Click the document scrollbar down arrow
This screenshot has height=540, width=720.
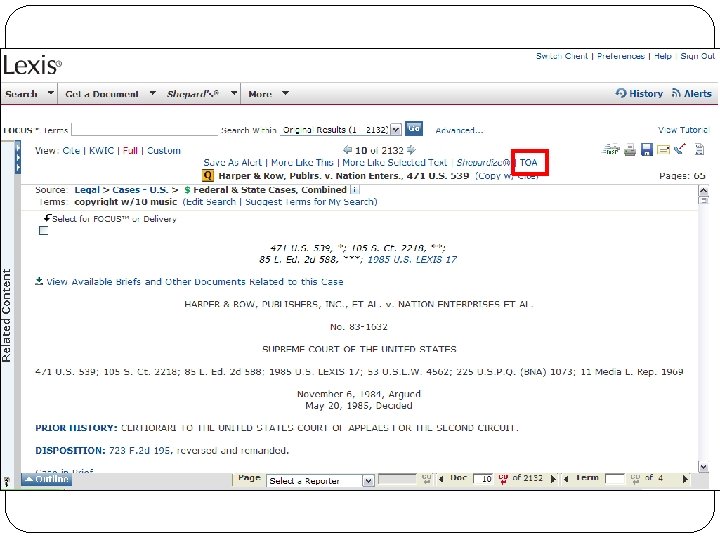(x=703, y=467)
